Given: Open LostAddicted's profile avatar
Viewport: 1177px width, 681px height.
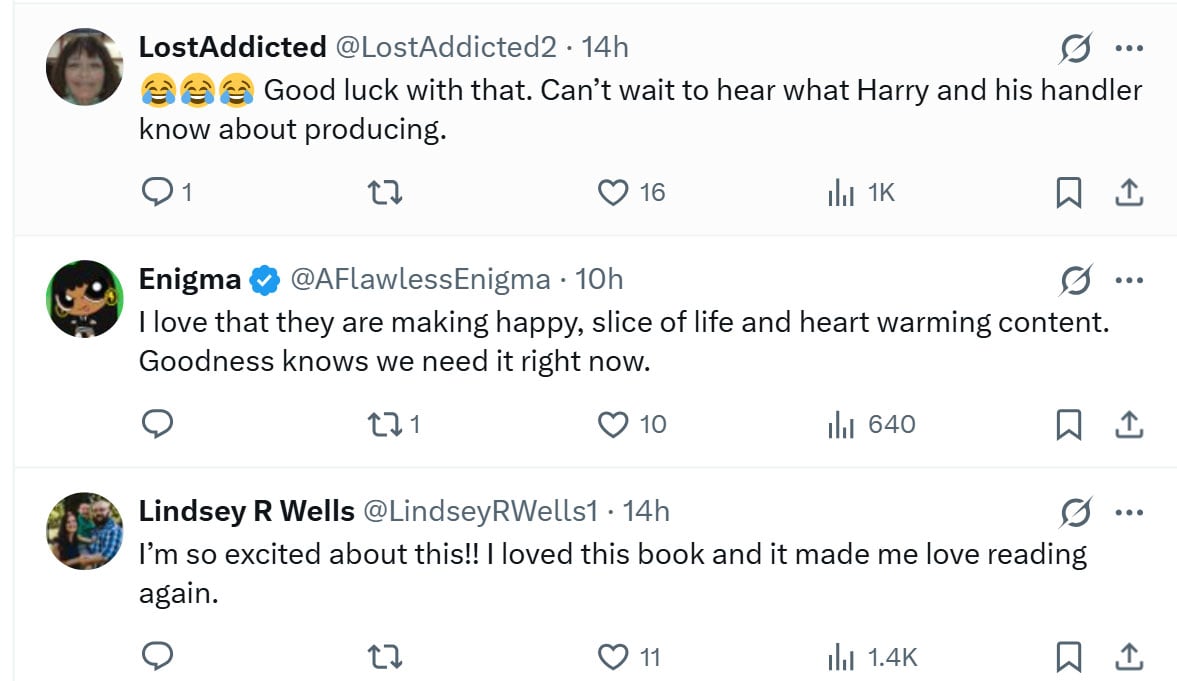Looking at the screenshot, I should pyautogui.click(x=84, y=67).
